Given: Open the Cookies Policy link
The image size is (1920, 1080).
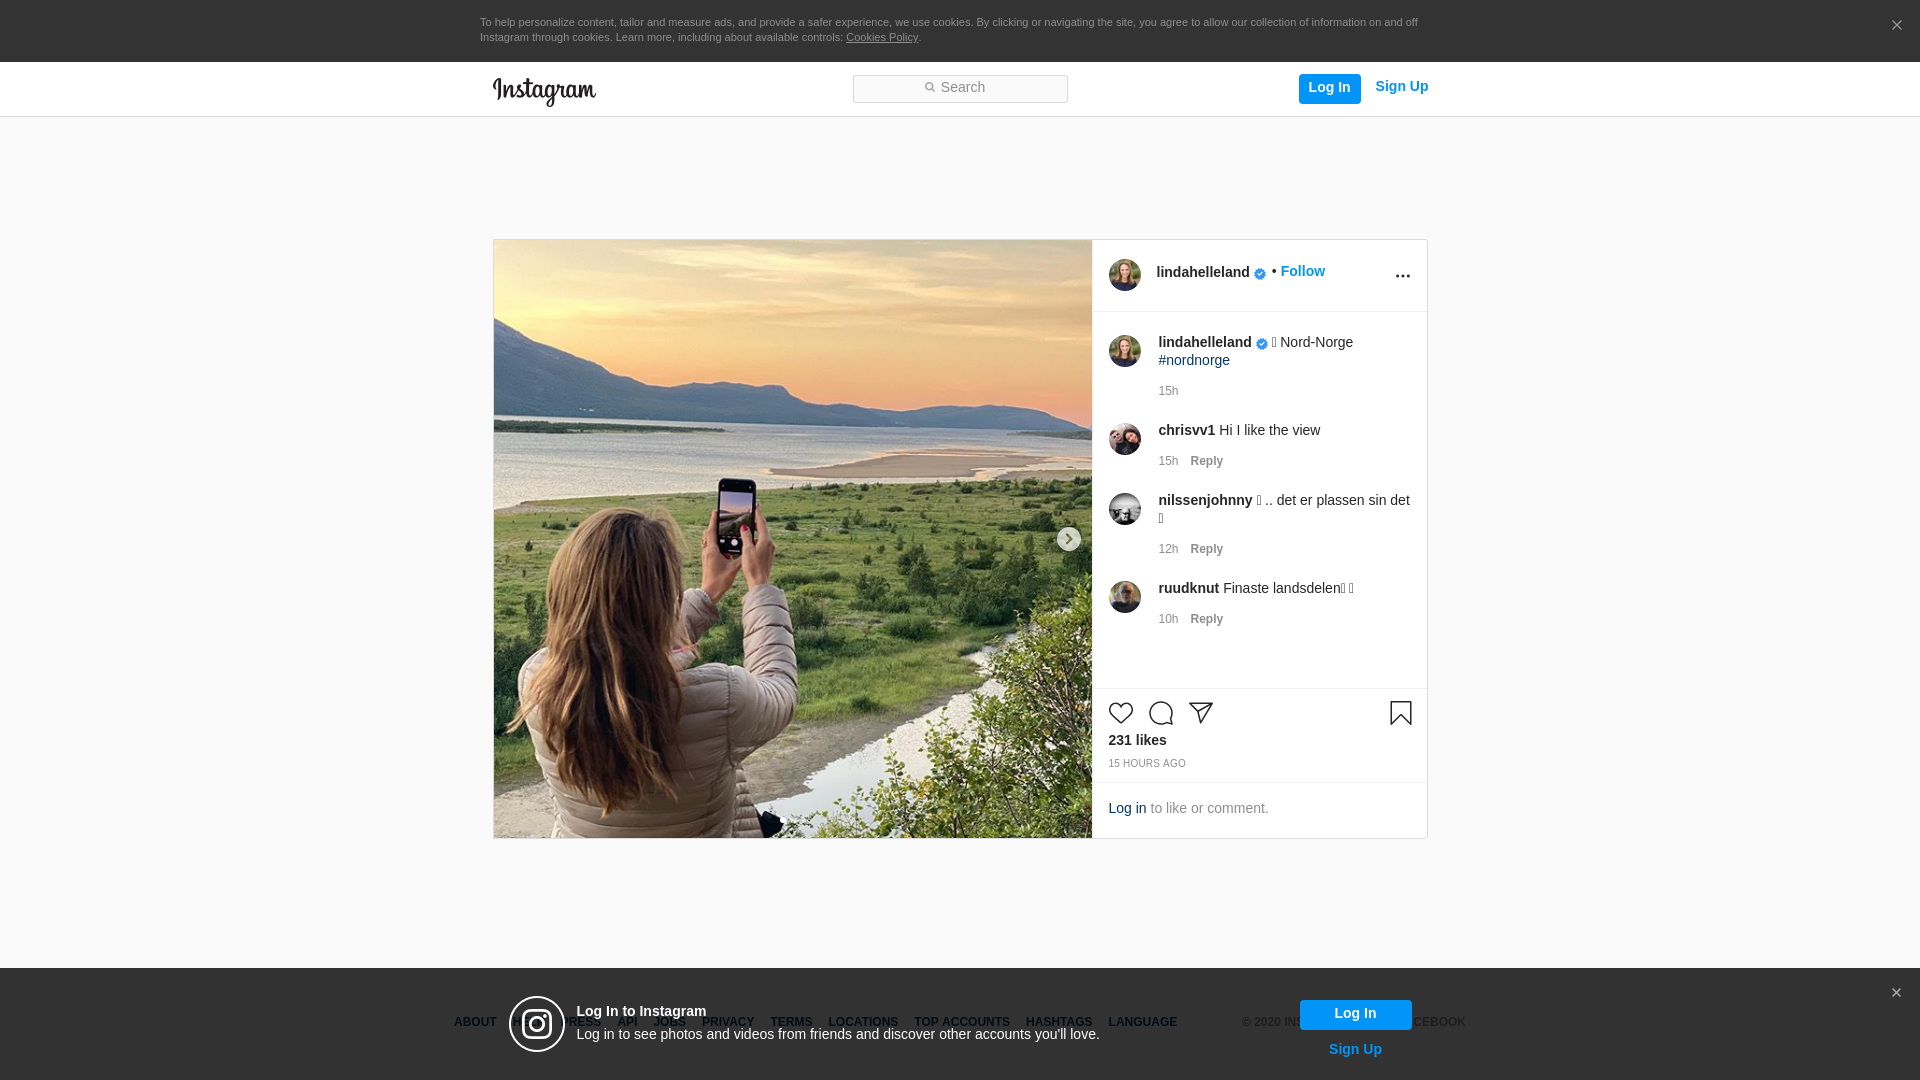Looking at the screenshot, I should [x=881, y=37].
